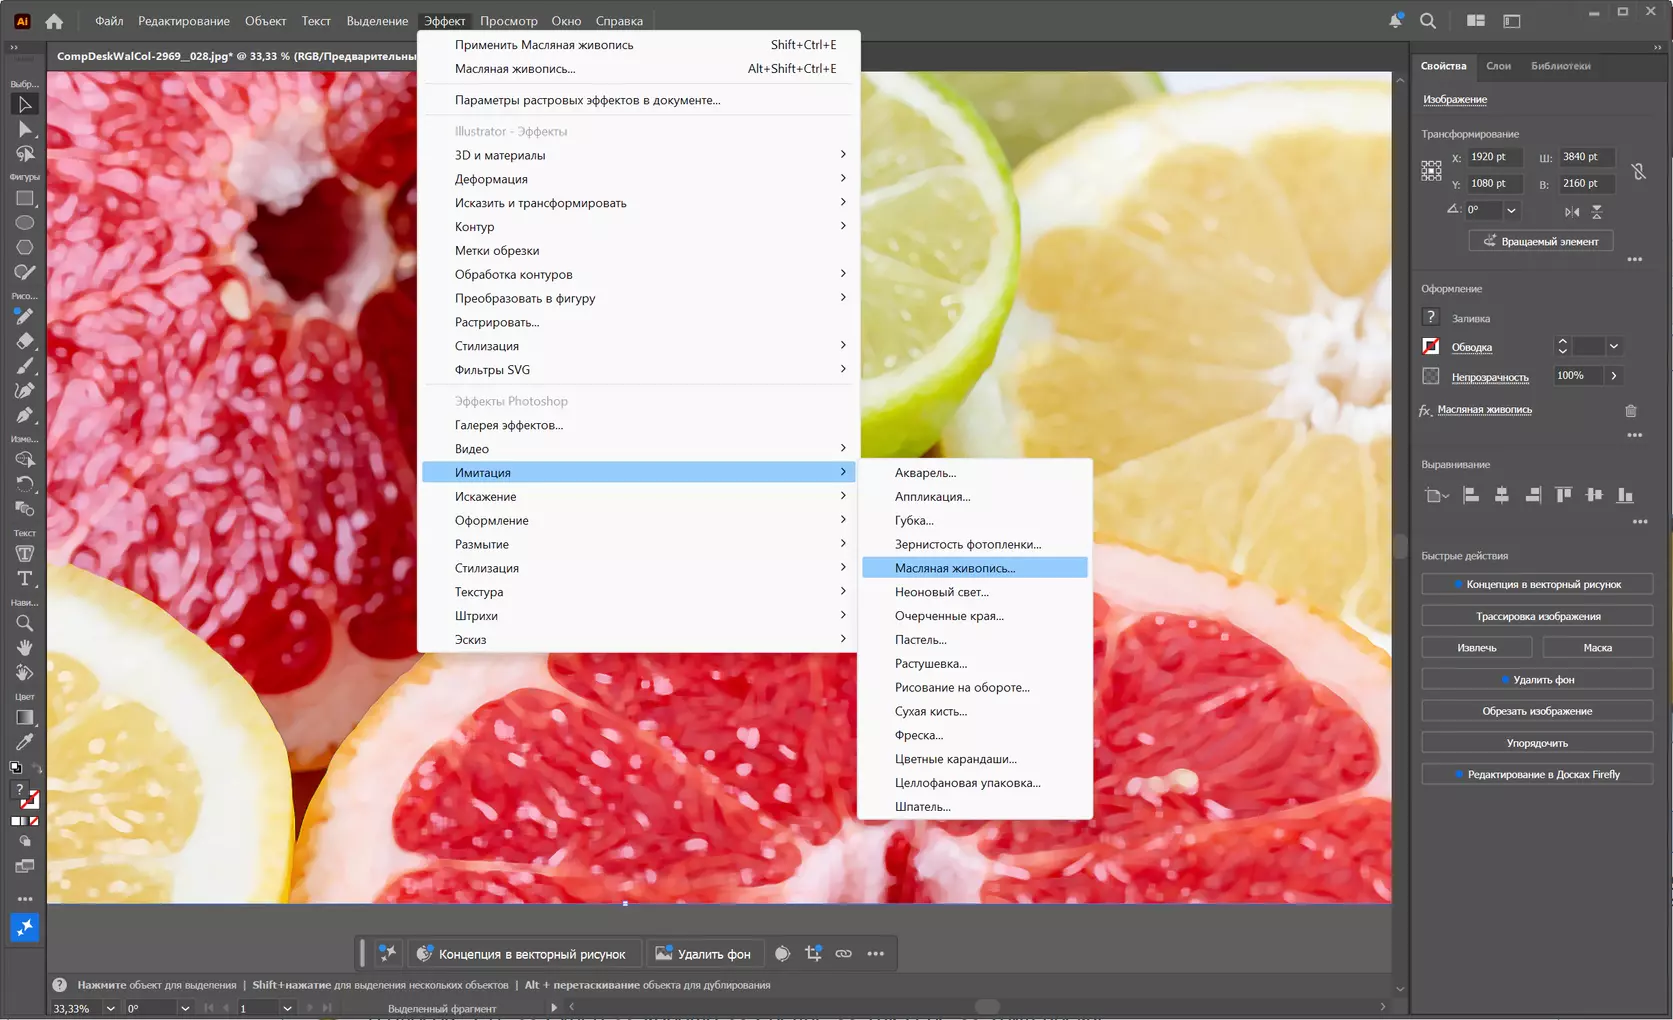
Task: Expand more Transform options ellipsis
Action: [x=1635, y=259]
